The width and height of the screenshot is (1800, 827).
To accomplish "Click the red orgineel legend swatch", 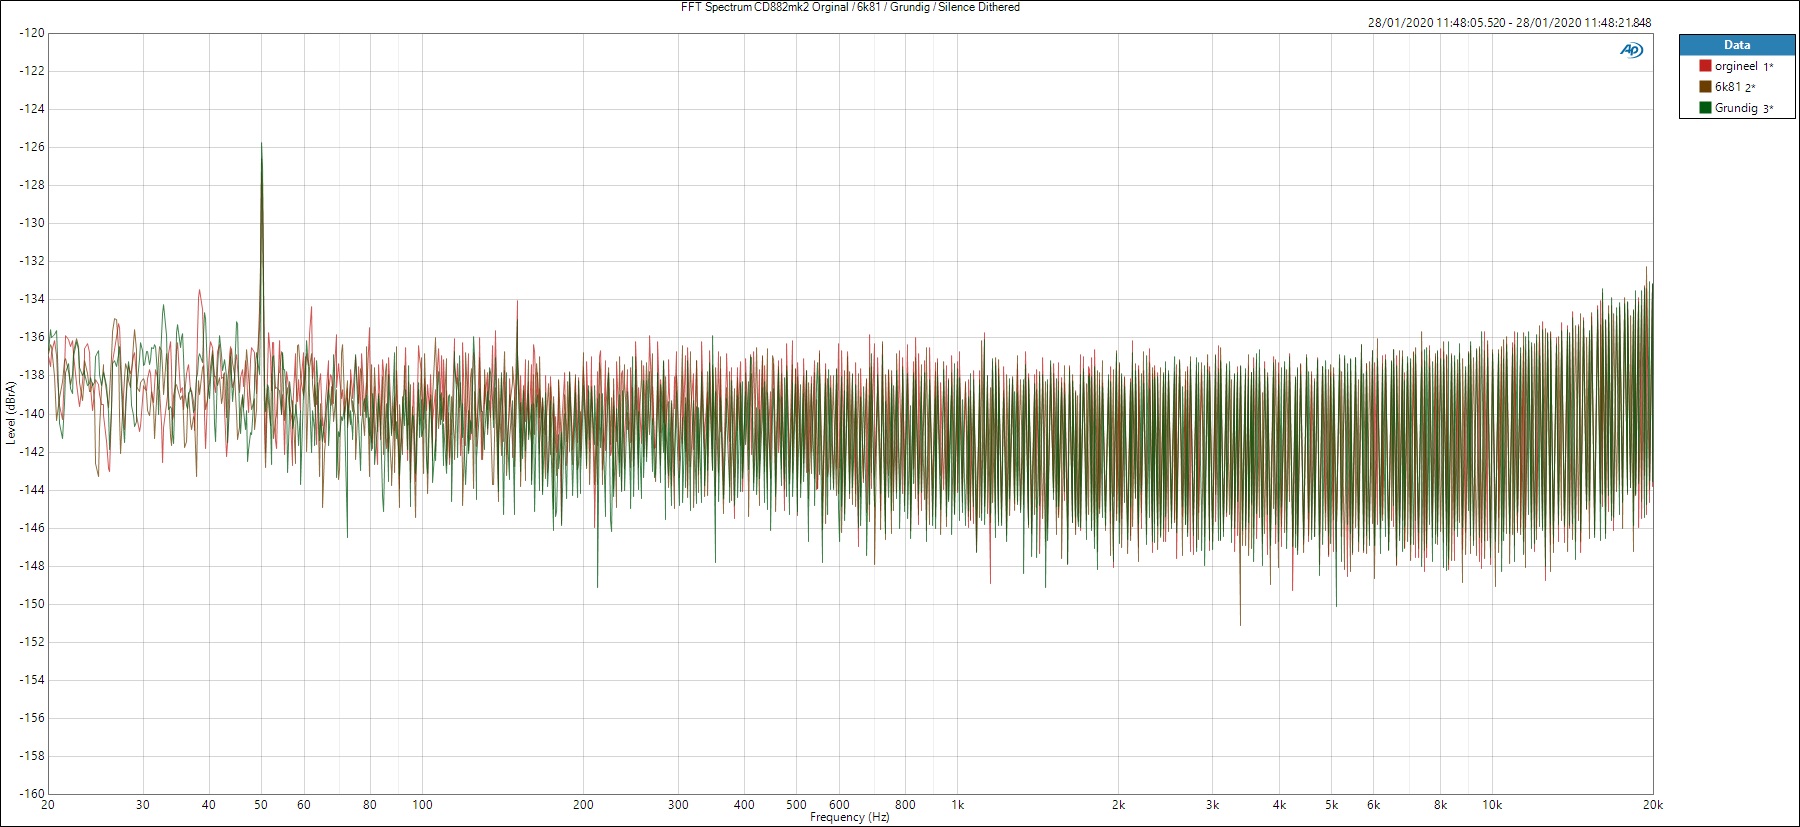I will click(1705, 66).
